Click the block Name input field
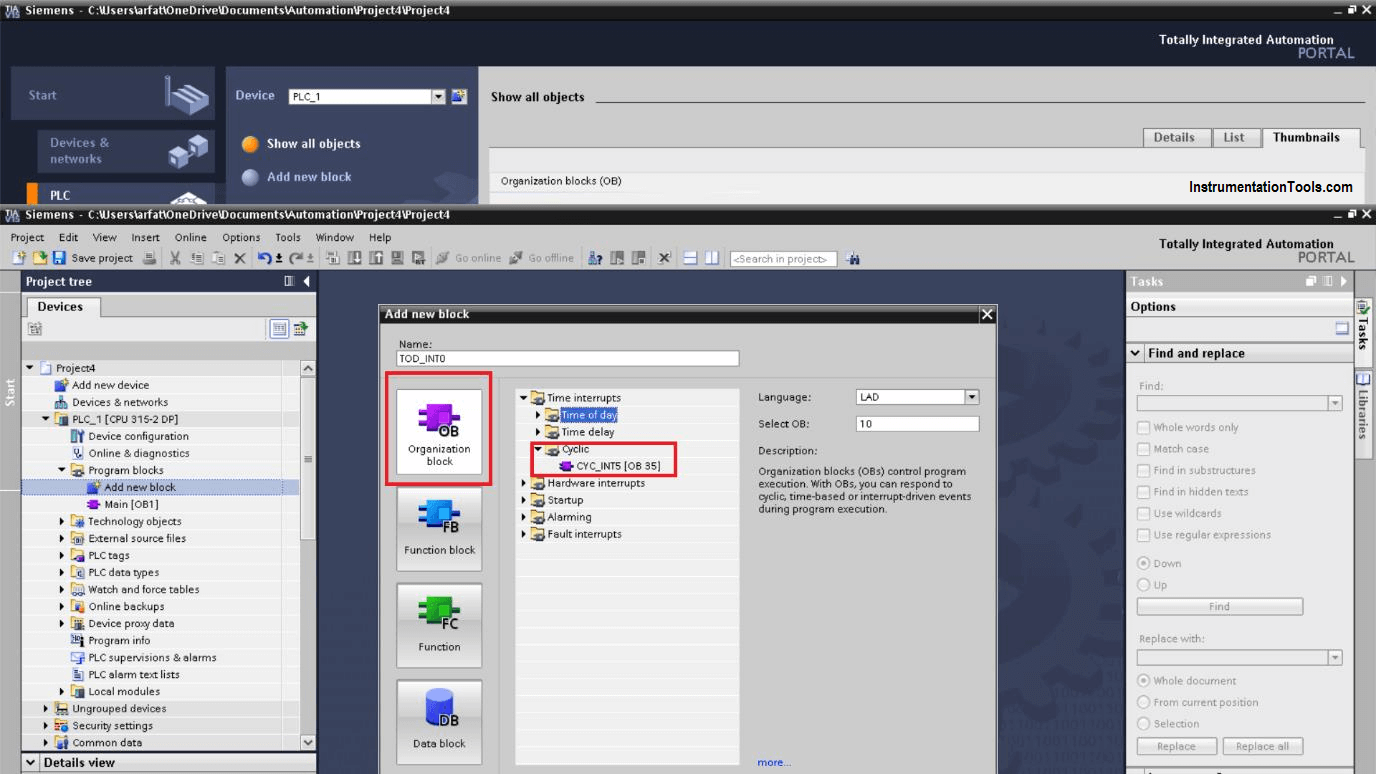This screenshot has width=1376, height=774. tap(568, 358)
